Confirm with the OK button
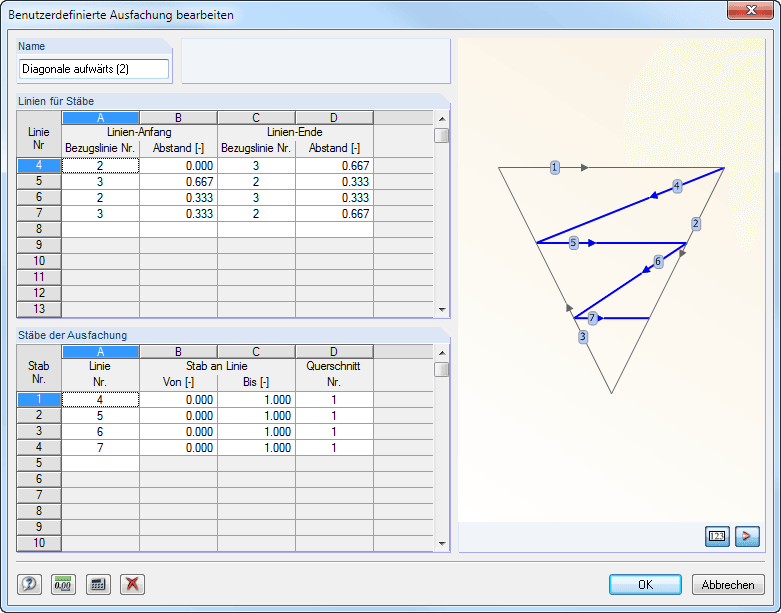 [646, 585]
